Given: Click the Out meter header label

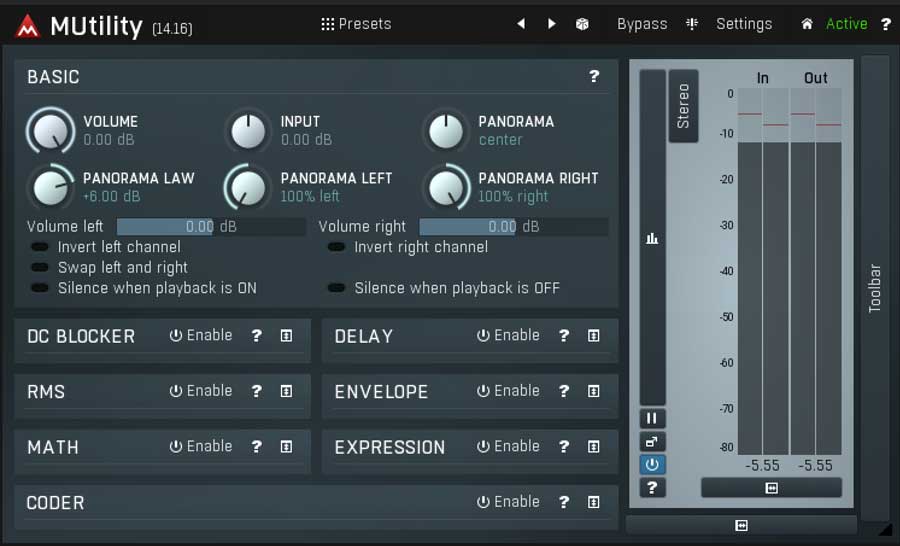Looking at the screenshot, I should pos(816,78).
